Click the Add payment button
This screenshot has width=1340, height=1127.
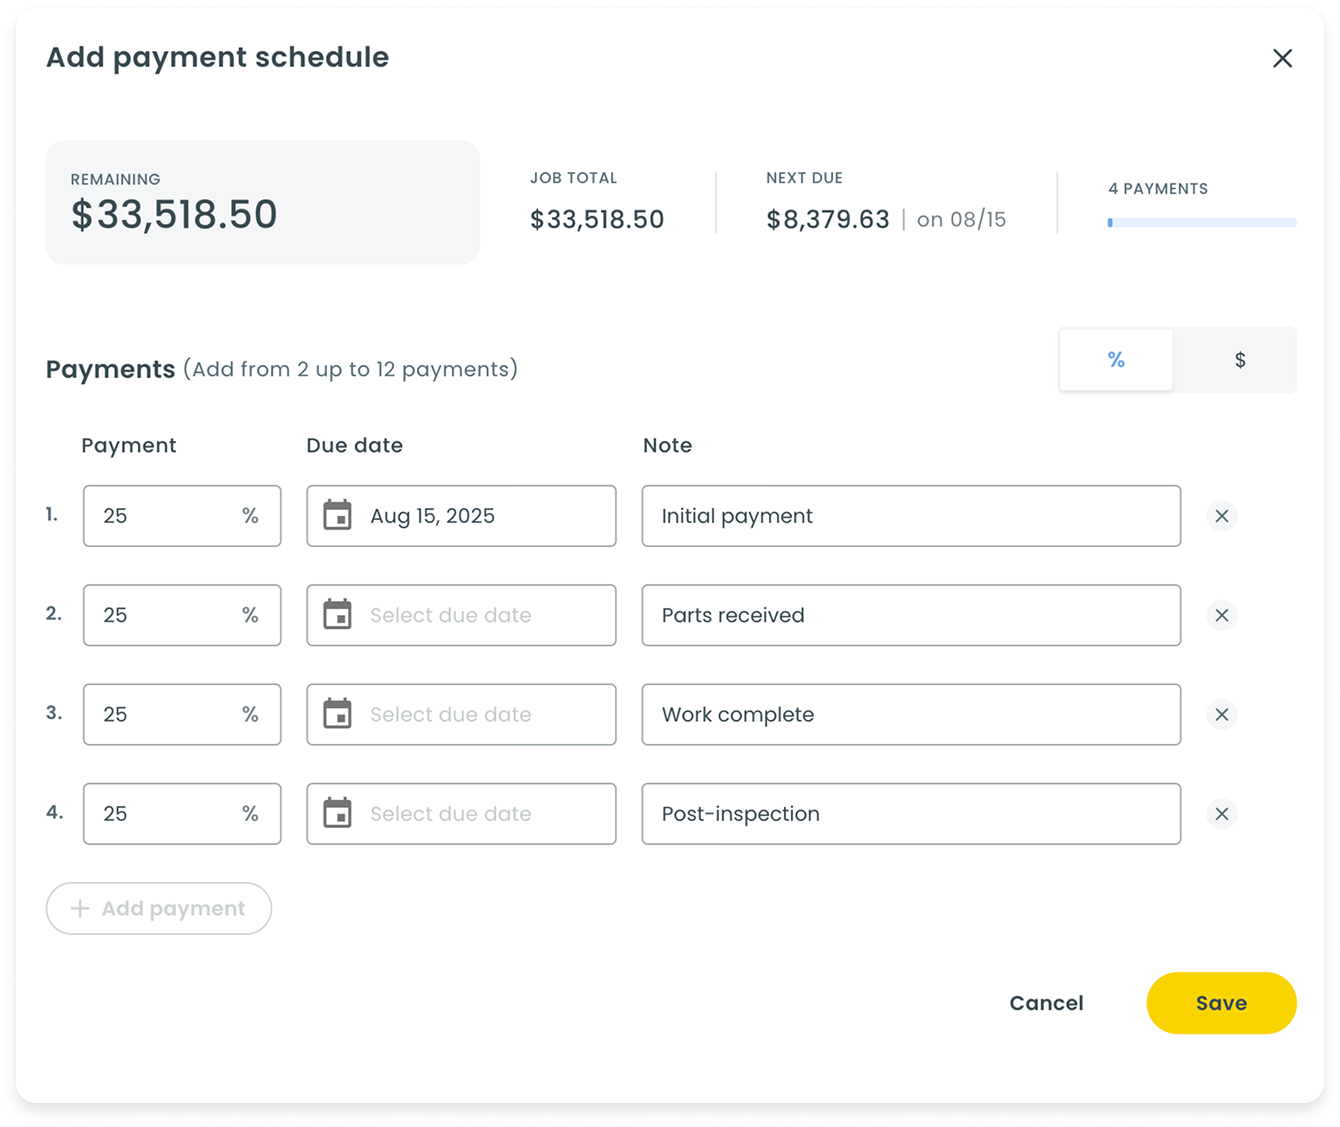pos(159,908)
